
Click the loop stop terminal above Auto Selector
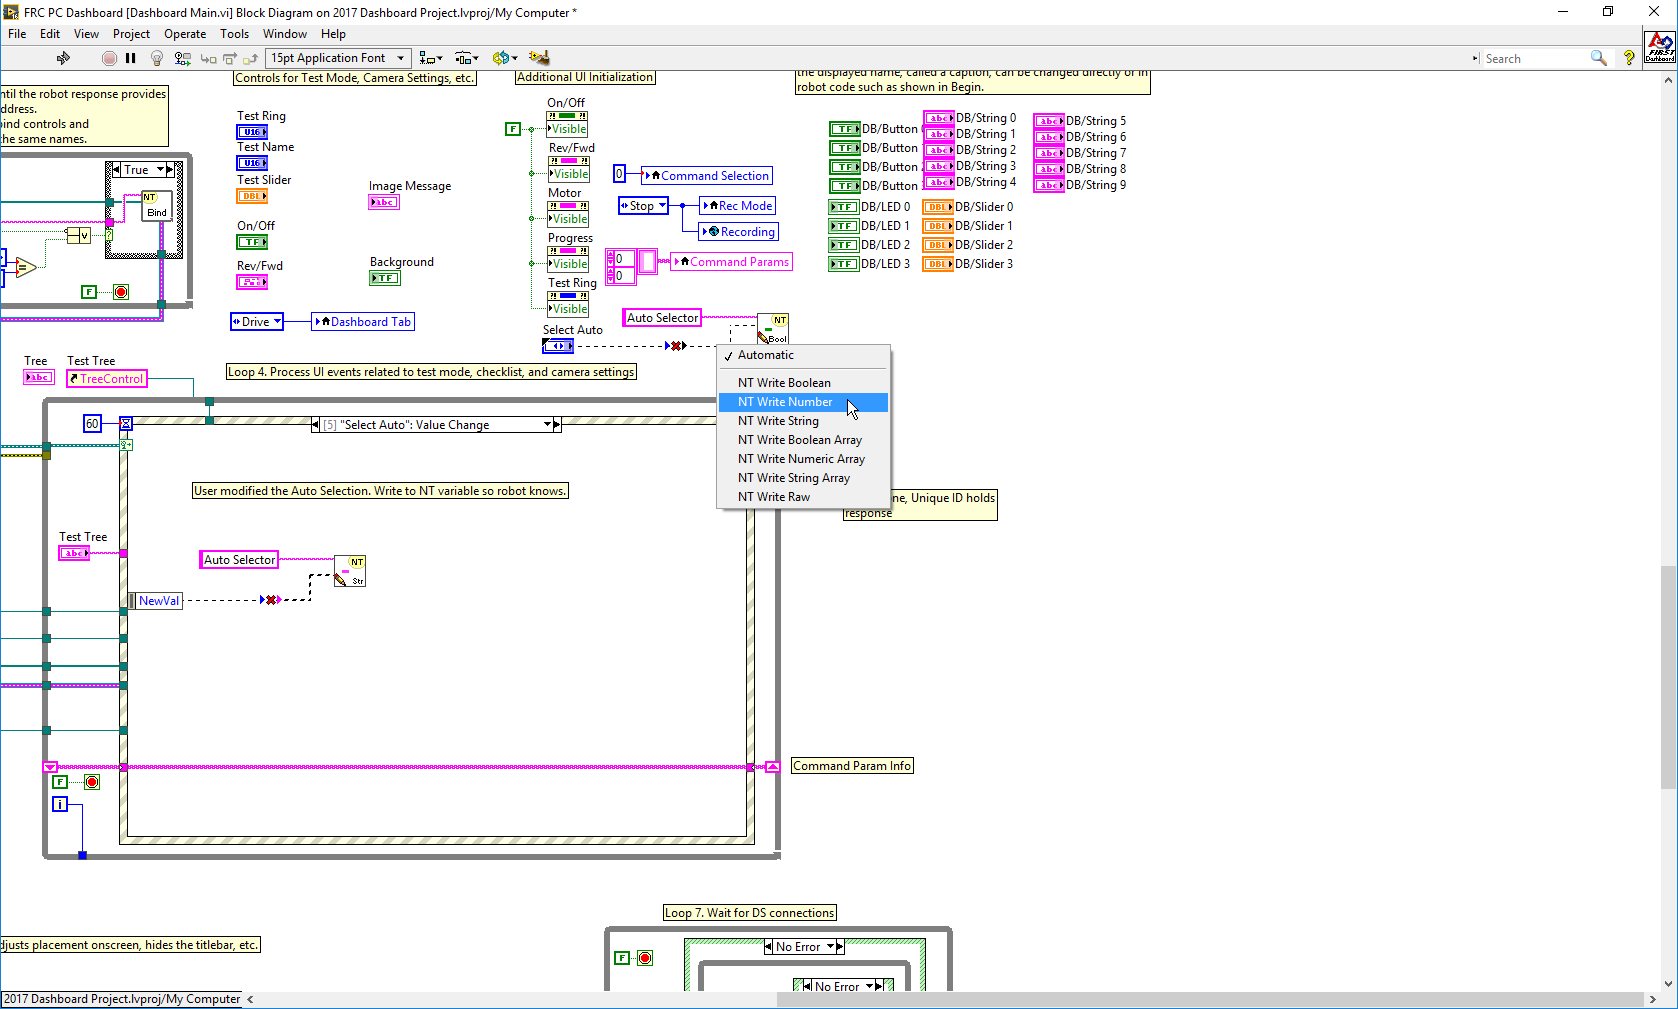pos(121,292)
